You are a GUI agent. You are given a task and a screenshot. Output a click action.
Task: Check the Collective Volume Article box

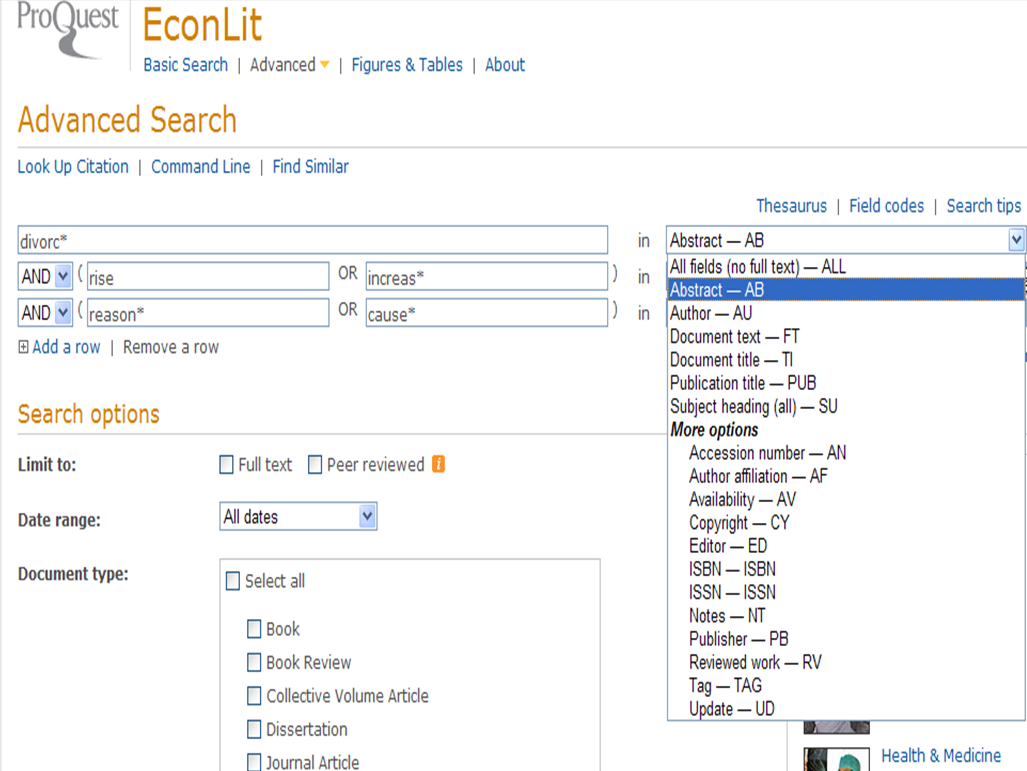coord(254,696)
